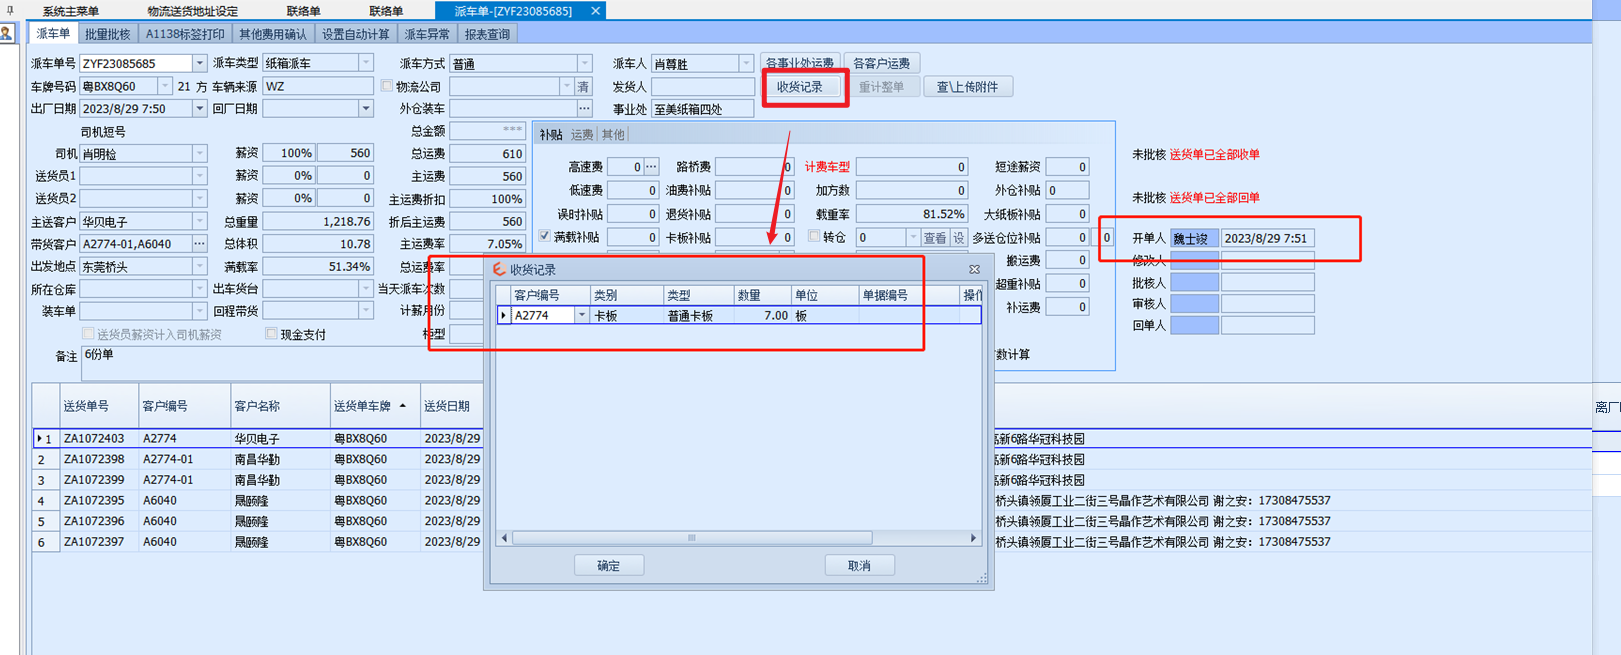Open the ellipsis button next to 外仓装车
The height and width of the screenshot is (655, 1621).
point(584,108)
